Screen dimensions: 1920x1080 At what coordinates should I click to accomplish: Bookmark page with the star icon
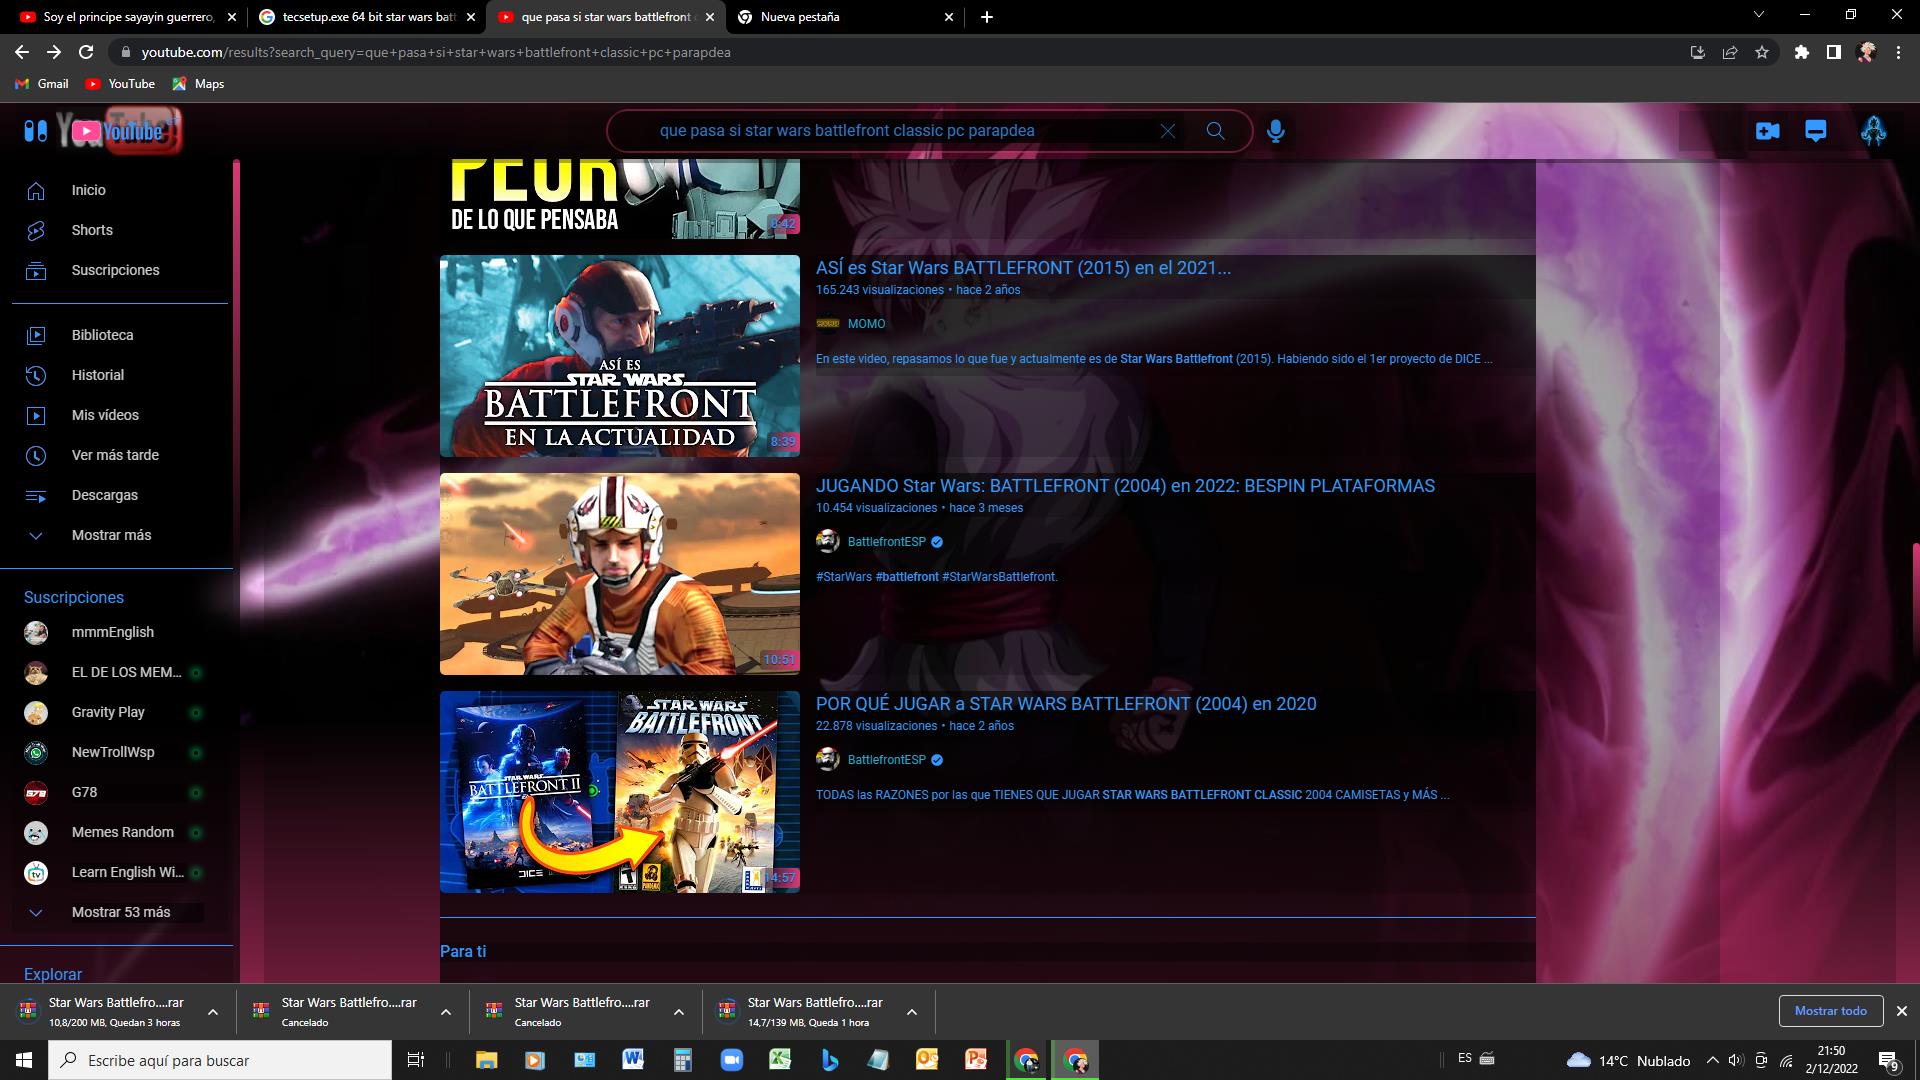[x=1762, y=52]
